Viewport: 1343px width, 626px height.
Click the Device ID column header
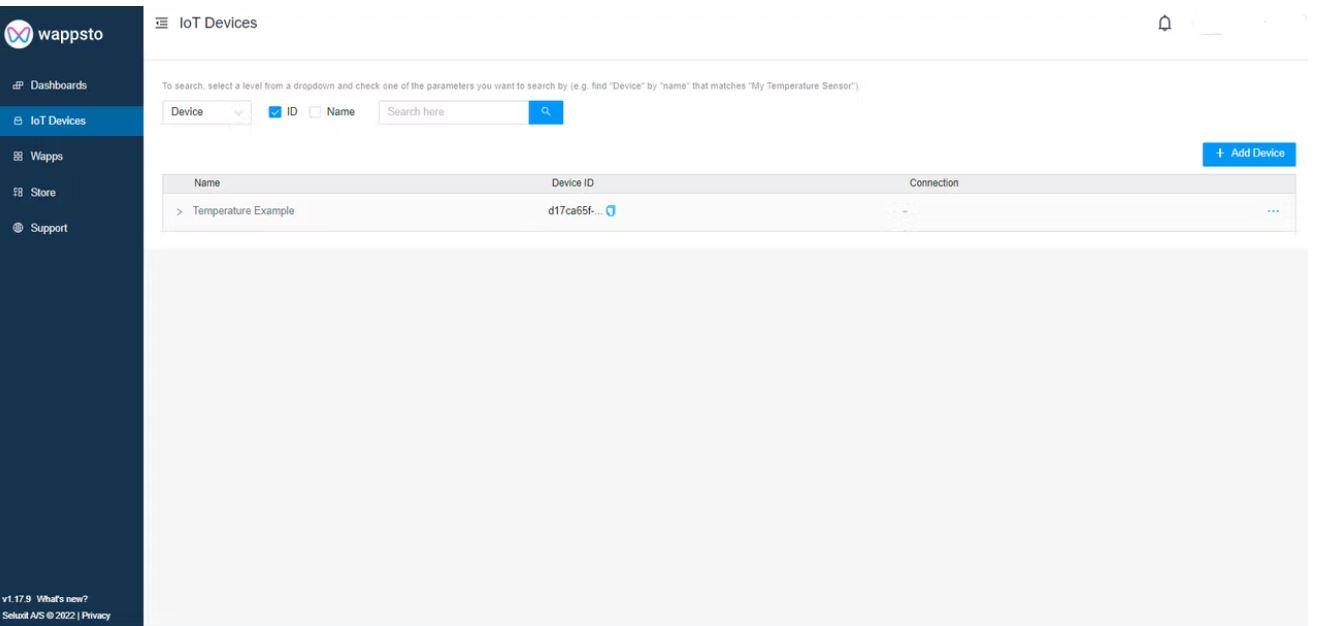coord(573,183)
